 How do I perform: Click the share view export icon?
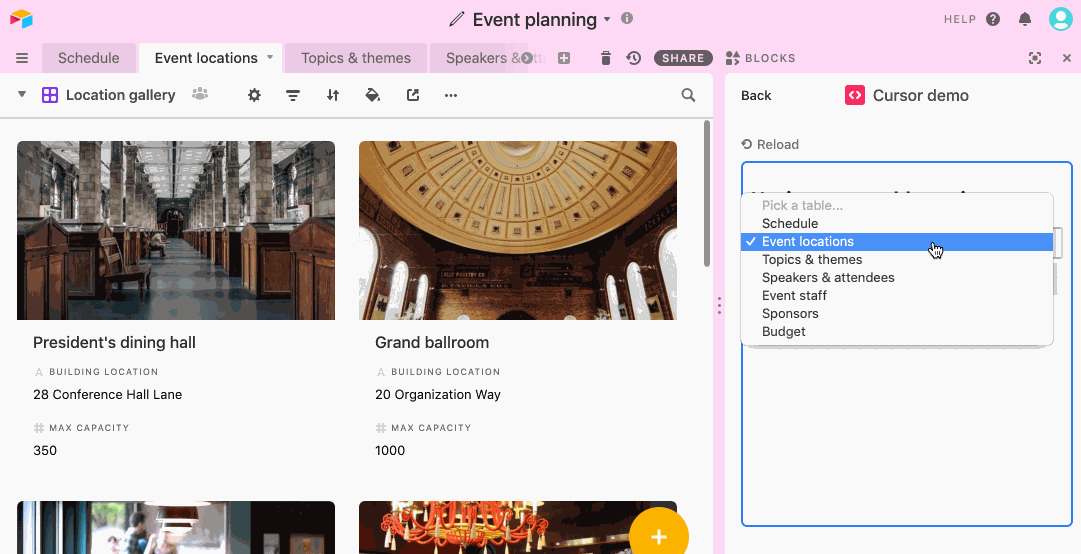413,95
